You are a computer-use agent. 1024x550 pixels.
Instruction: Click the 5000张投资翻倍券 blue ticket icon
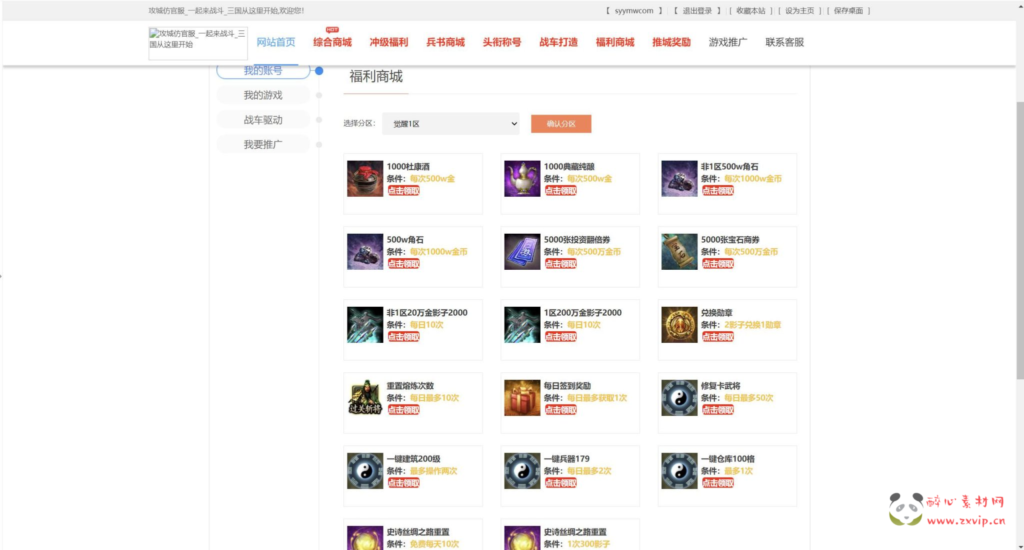click(522, 252)
